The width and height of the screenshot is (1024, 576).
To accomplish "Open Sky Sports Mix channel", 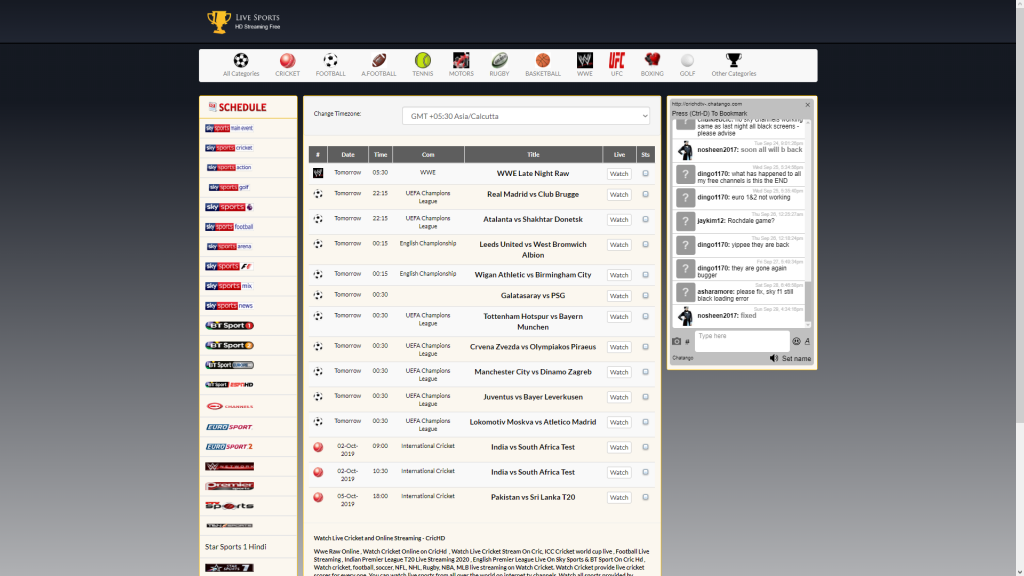I will click(x=229, y=286).
